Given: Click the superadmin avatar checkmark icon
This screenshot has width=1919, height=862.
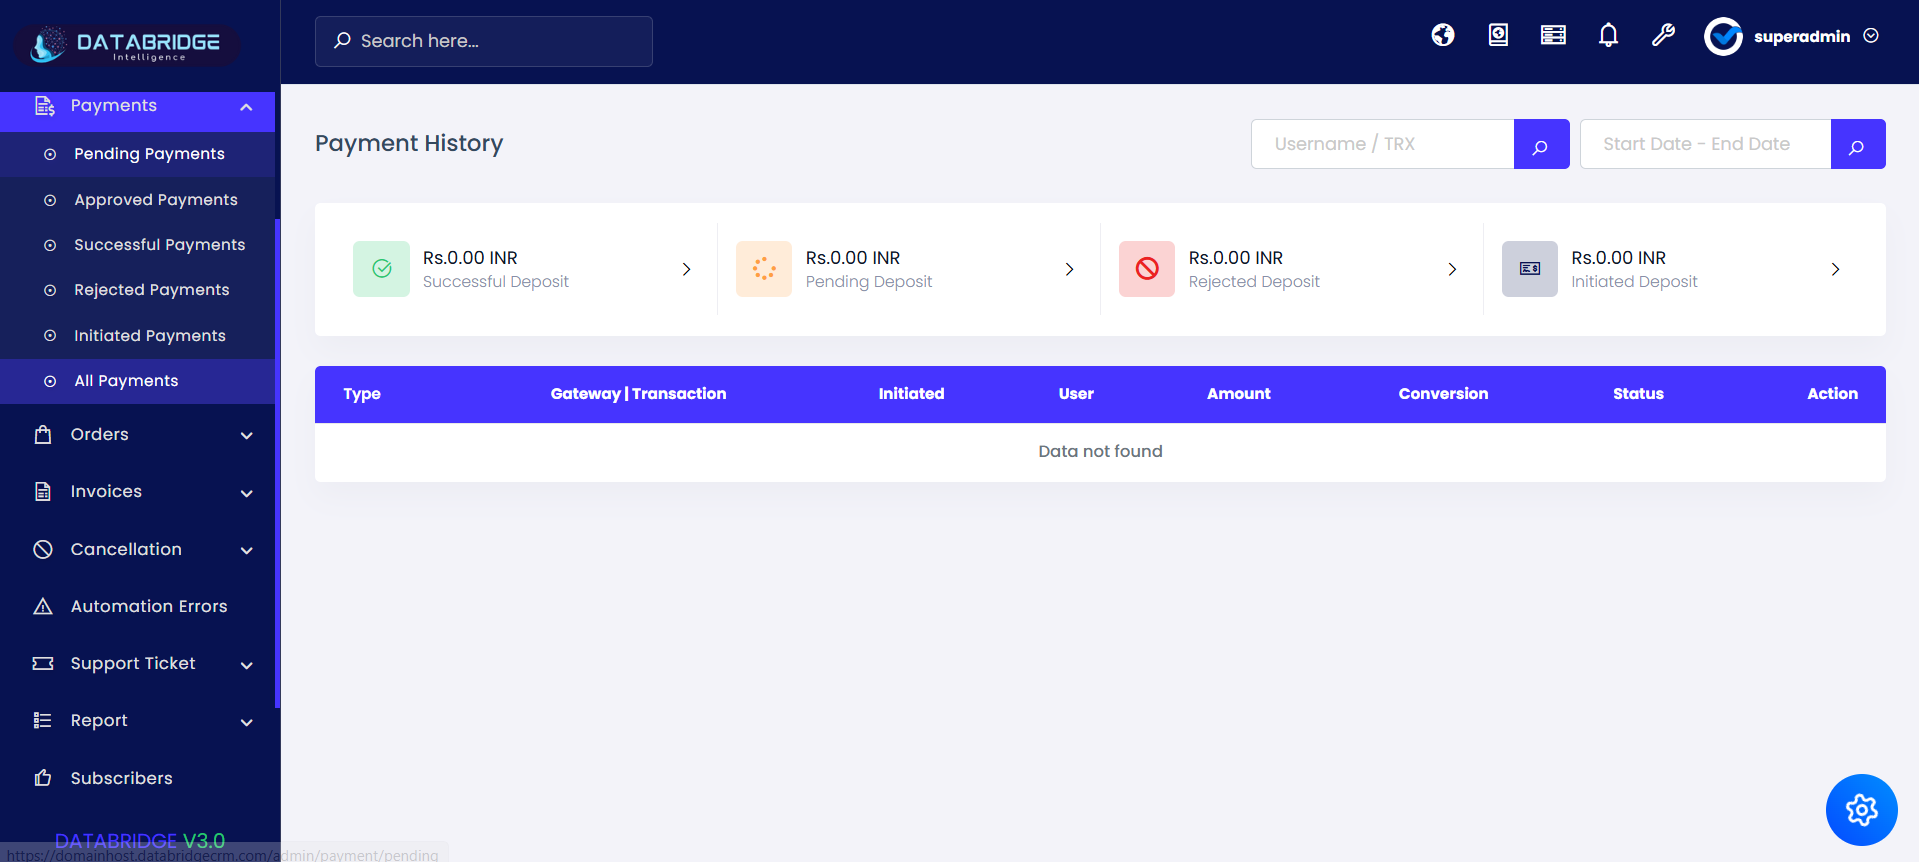Looking at the screenshot, I should coord(1723,37).
